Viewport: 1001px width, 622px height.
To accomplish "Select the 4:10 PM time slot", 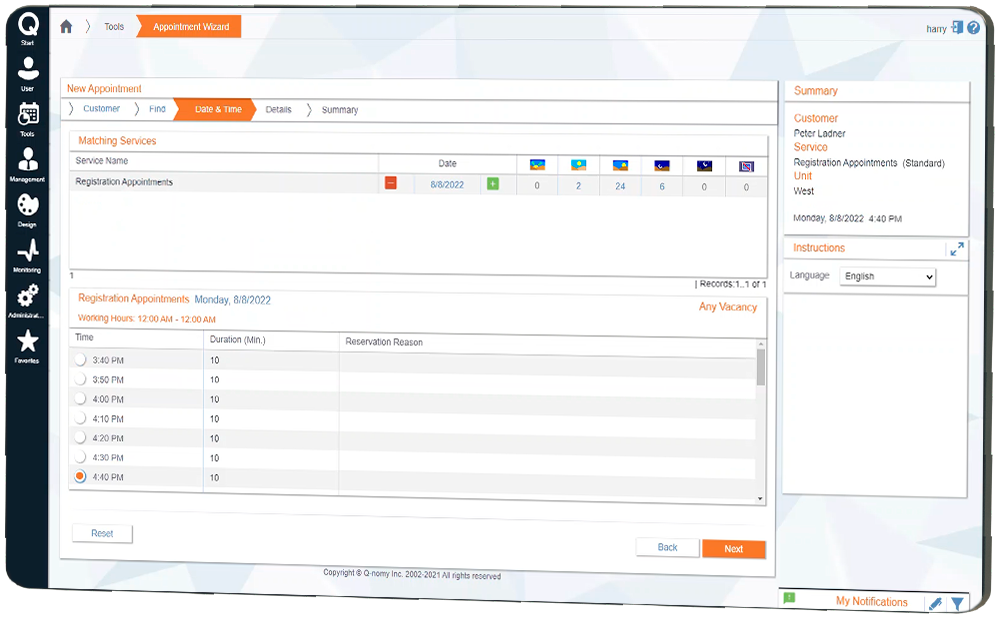I will pos(80,418).
